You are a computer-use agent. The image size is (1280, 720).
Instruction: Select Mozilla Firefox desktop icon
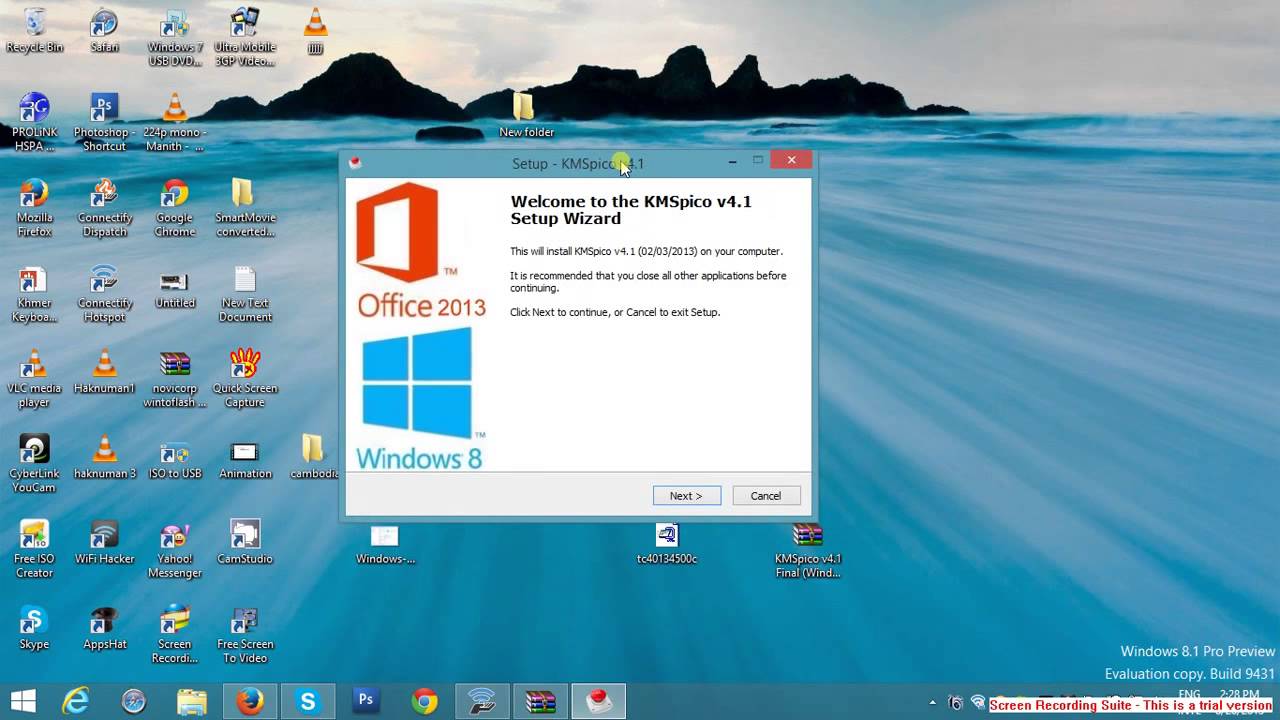tap(34, 208)
